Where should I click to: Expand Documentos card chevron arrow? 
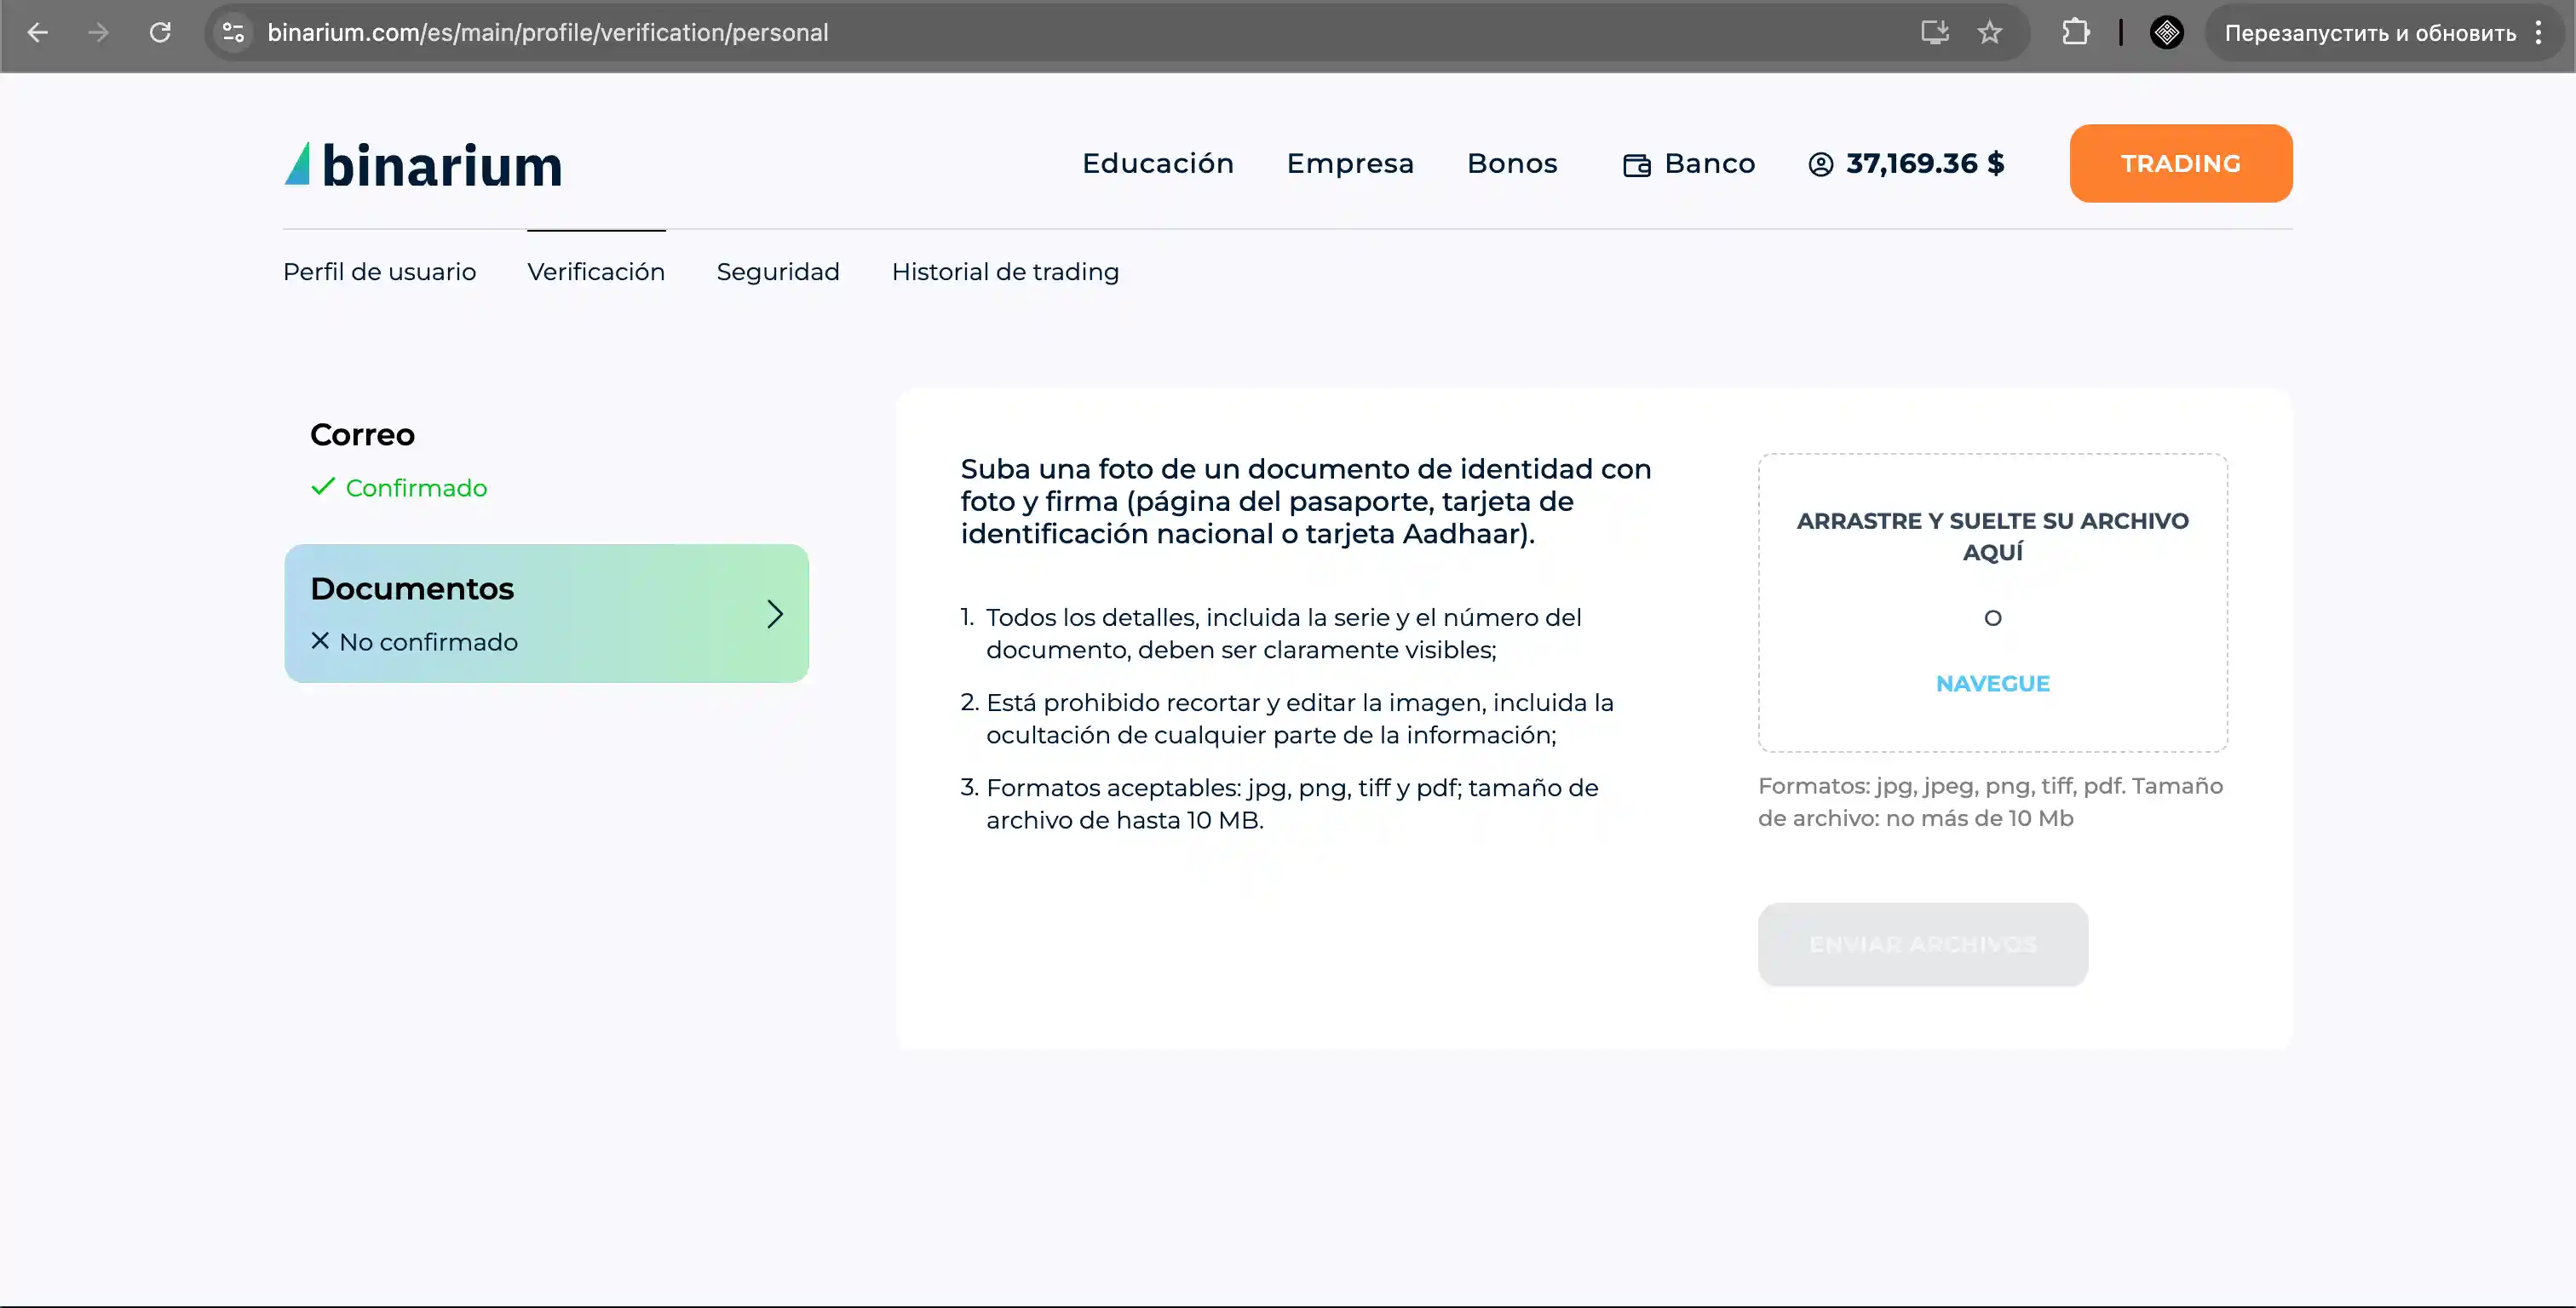(774, 613)
